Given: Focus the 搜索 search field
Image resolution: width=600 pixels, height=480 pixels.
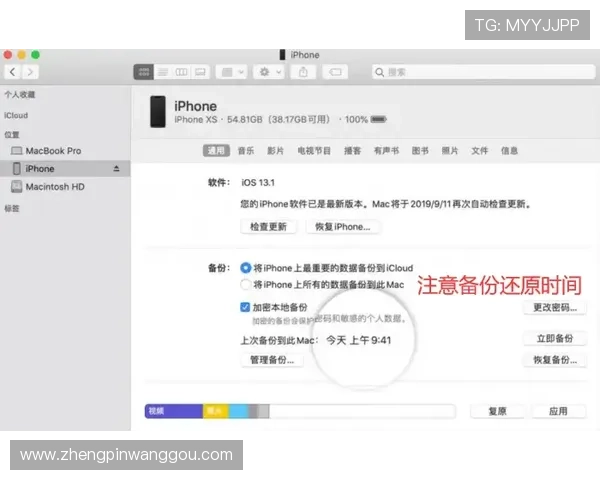Looking at the screenshot, I should point(484,72).
